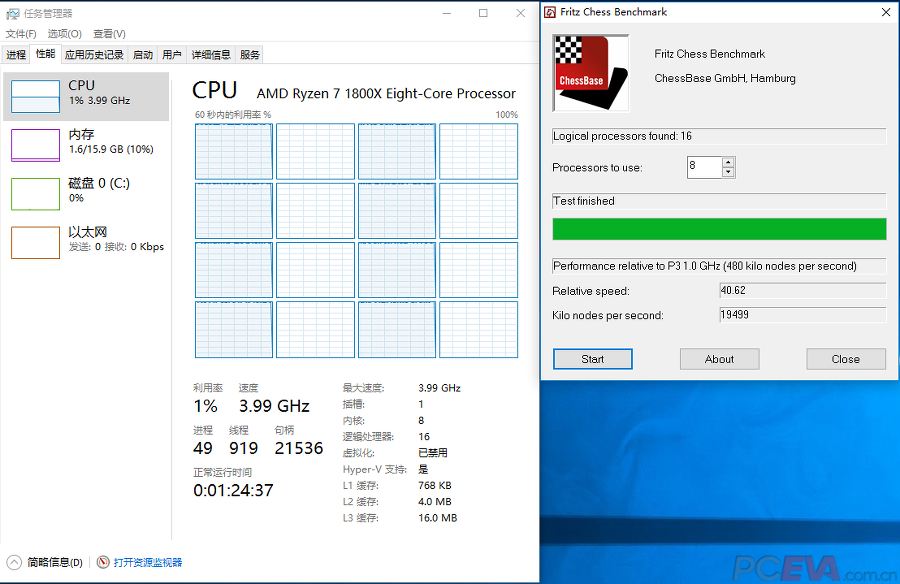Viewport: 900px width, 584px height.
Task: Open the 文件(F) menu
Action: pyautogui.click(x=21, y=34)
